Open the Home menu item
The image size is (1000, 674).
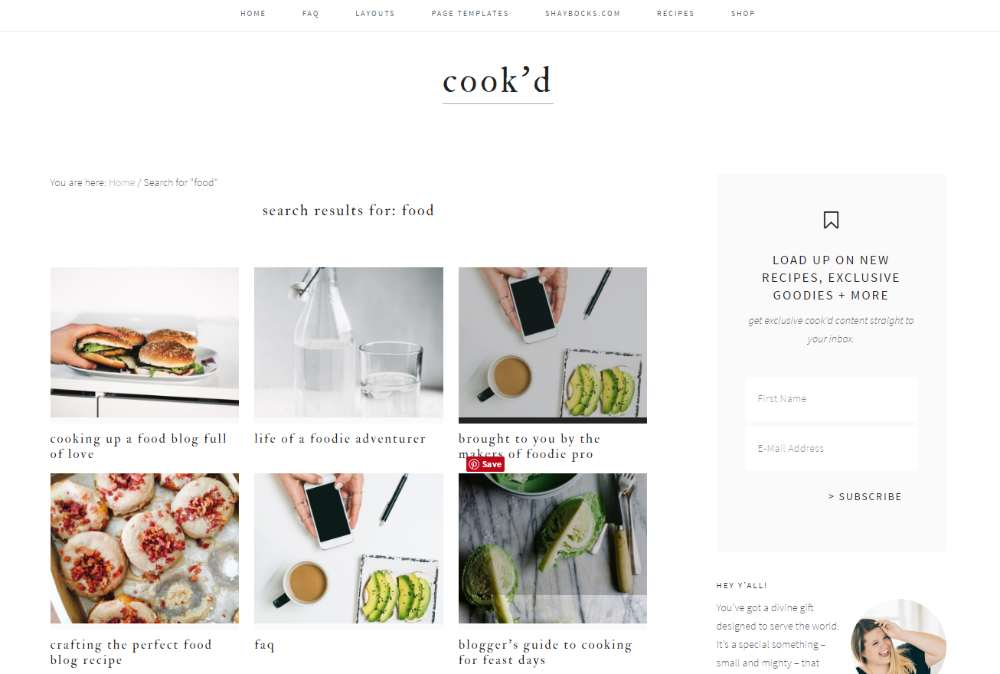pyautogui.click(x=253, y=13)
